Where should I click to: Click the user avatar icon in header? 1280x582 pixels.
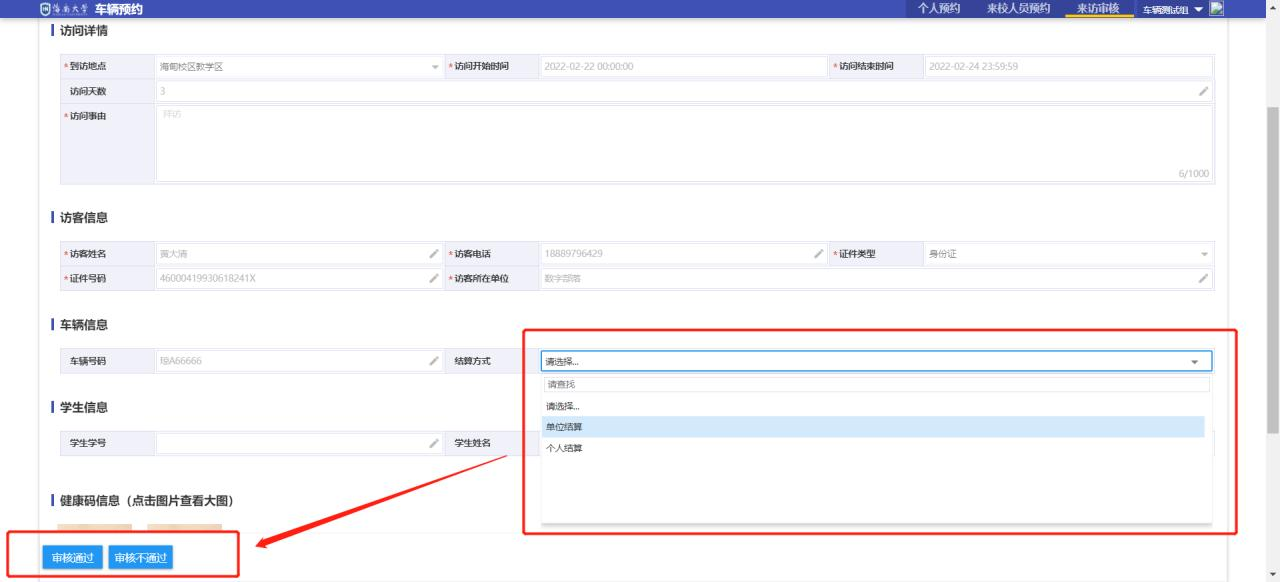[x=1216, y=9]
